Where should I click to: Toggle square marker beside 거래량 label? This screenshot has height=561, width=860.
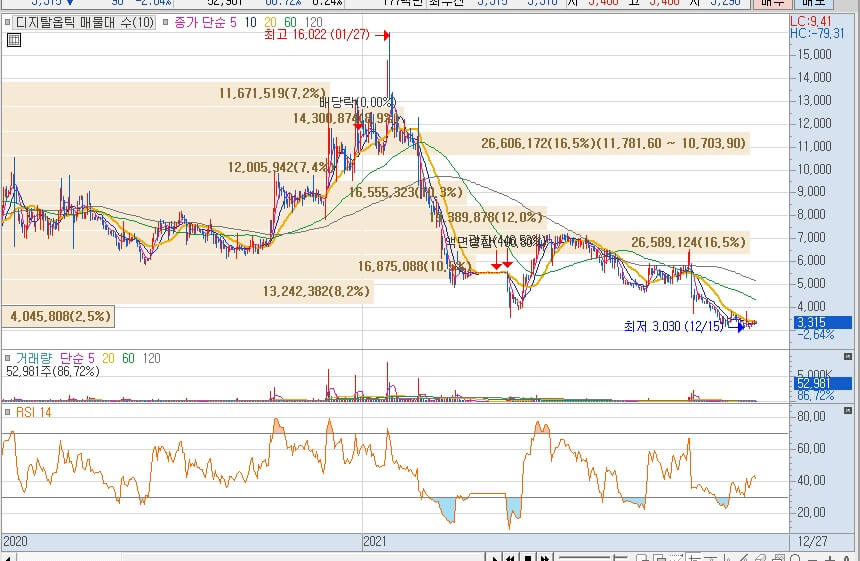[x=7, y=358]
